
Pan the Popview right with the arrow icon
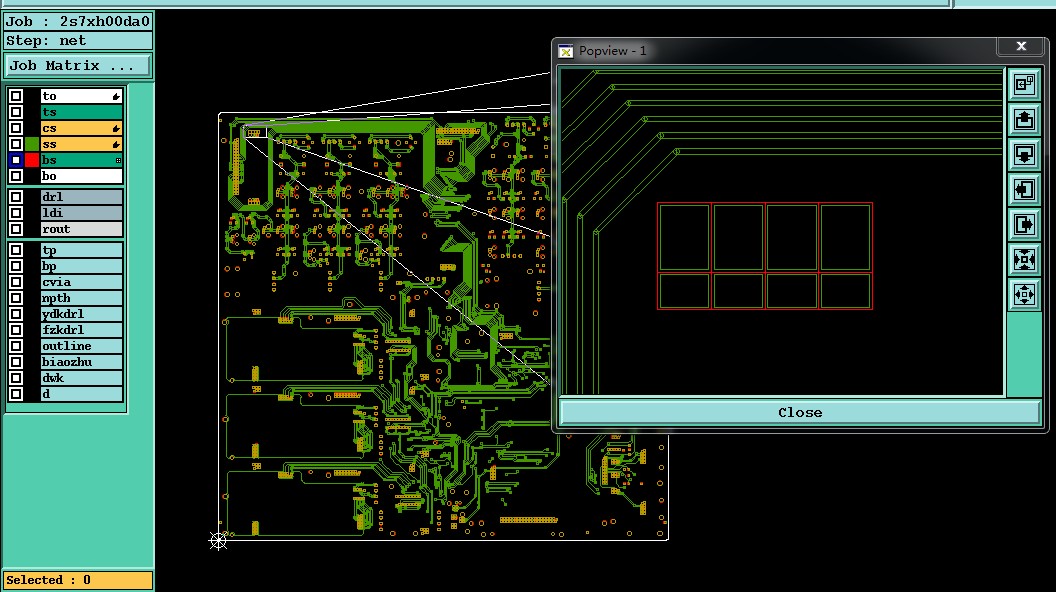[x=1024, y=224]
